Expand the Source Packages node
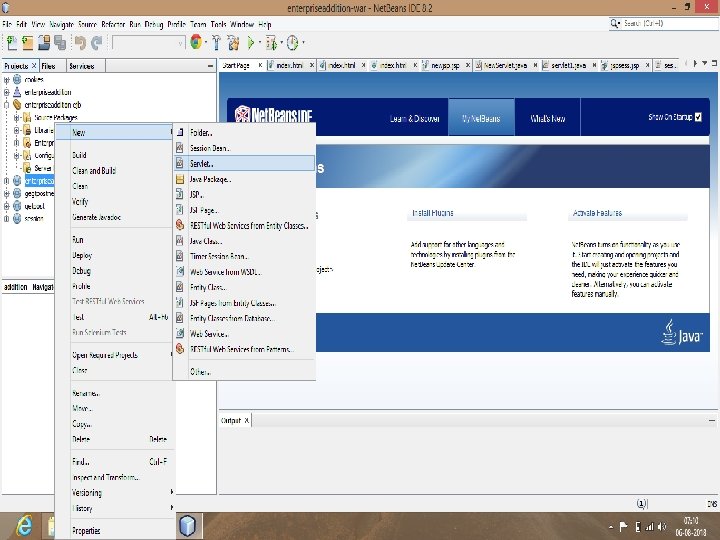This screenshot has height=540, width=720. pyautogui.click(x=17, y=118)
